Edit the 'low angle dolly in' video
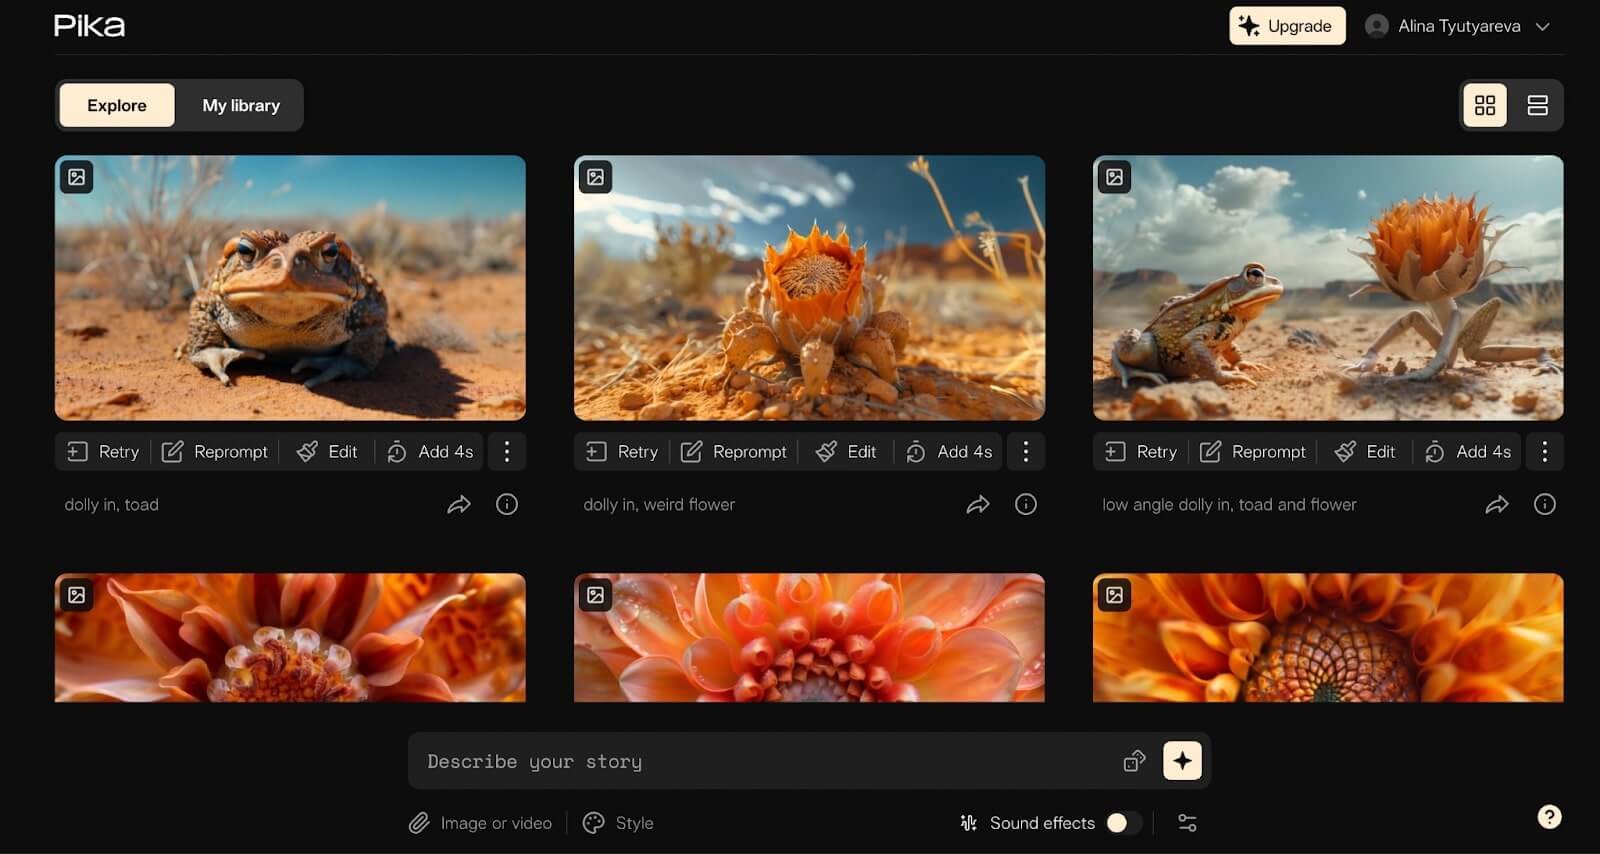This screenshot has height=854, width=1600. 1365,452
